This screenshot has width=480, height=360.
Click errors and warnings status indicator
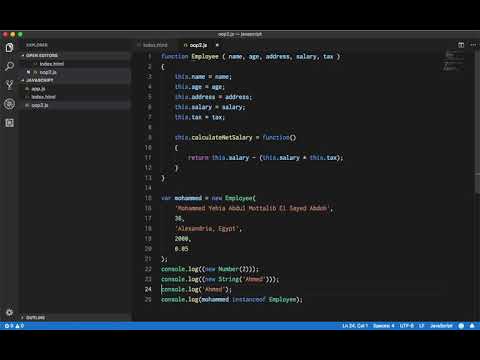14,326
